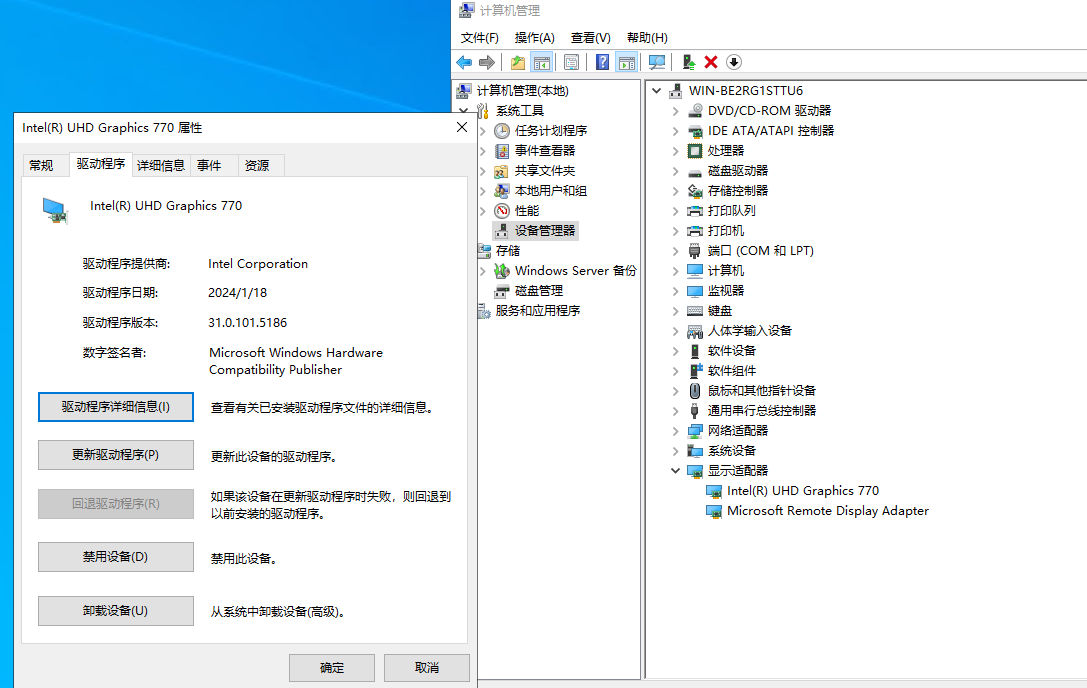Expand the 网络适配器 device category
Viewport: 1087px width, 688px height.
tap(675, 431)
